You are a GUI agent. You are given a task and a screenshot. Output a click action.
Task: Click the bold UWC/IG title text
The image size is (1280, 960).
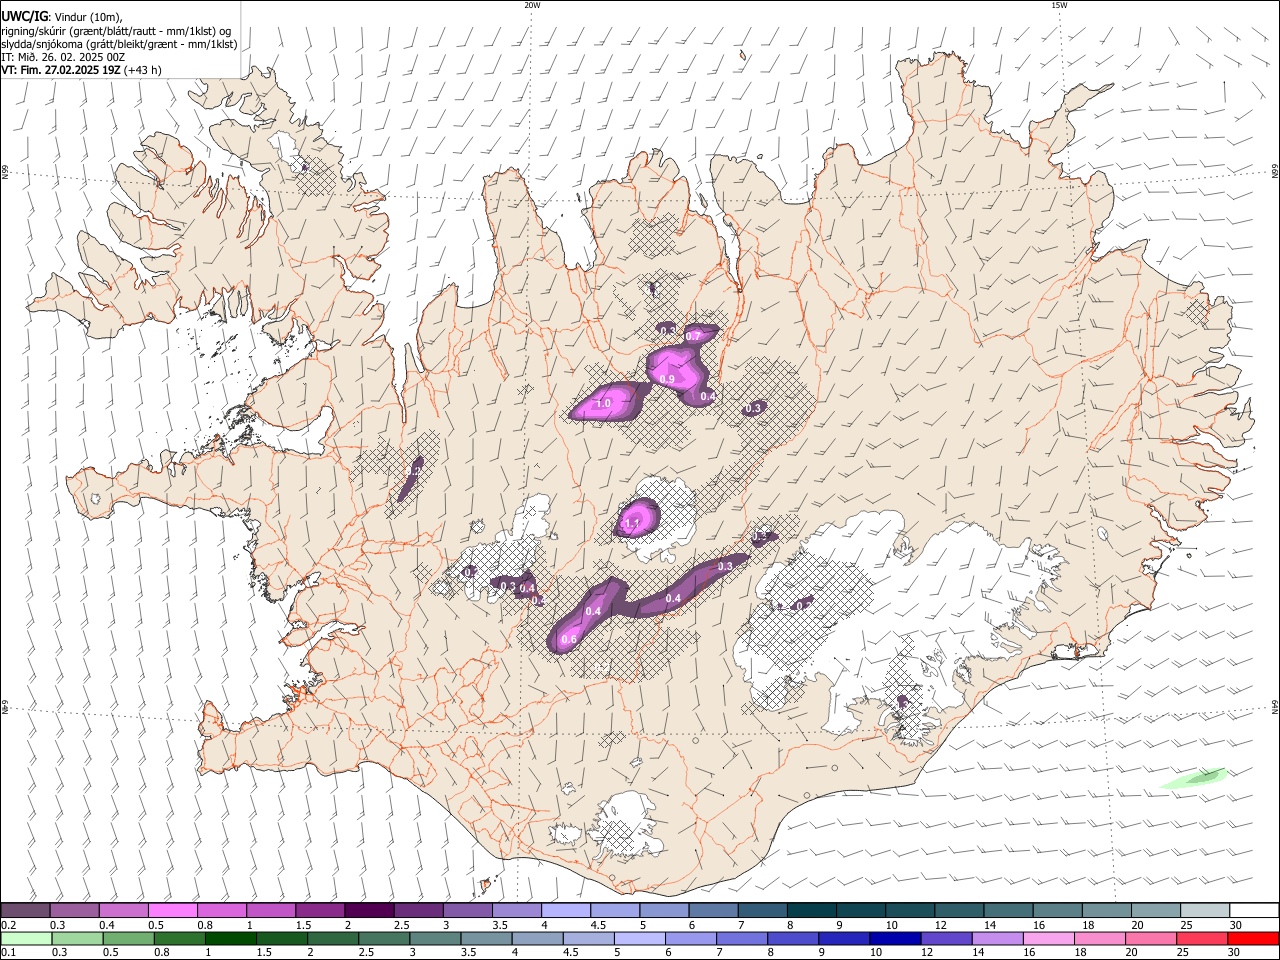point(23,17)
